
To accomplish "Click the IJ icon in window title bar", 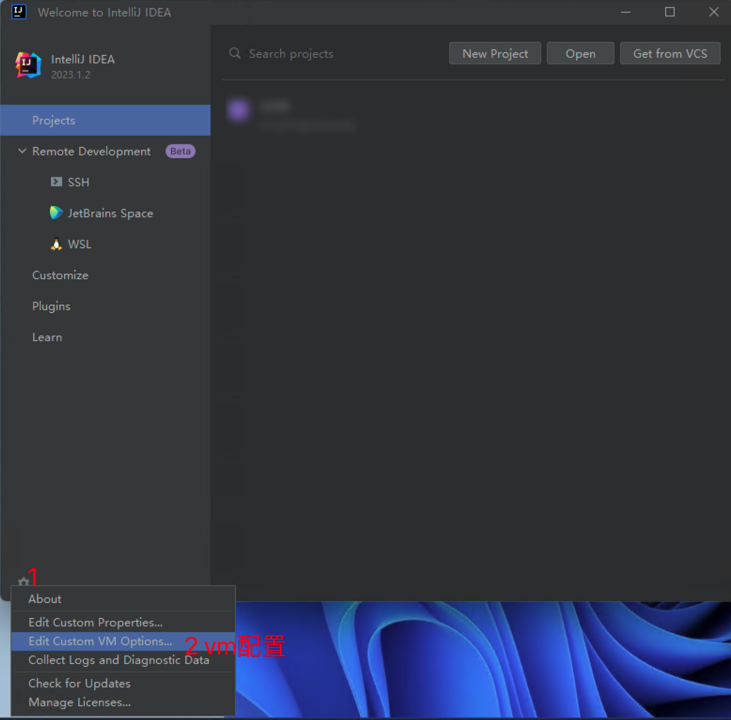I will (x=19, y=12).
